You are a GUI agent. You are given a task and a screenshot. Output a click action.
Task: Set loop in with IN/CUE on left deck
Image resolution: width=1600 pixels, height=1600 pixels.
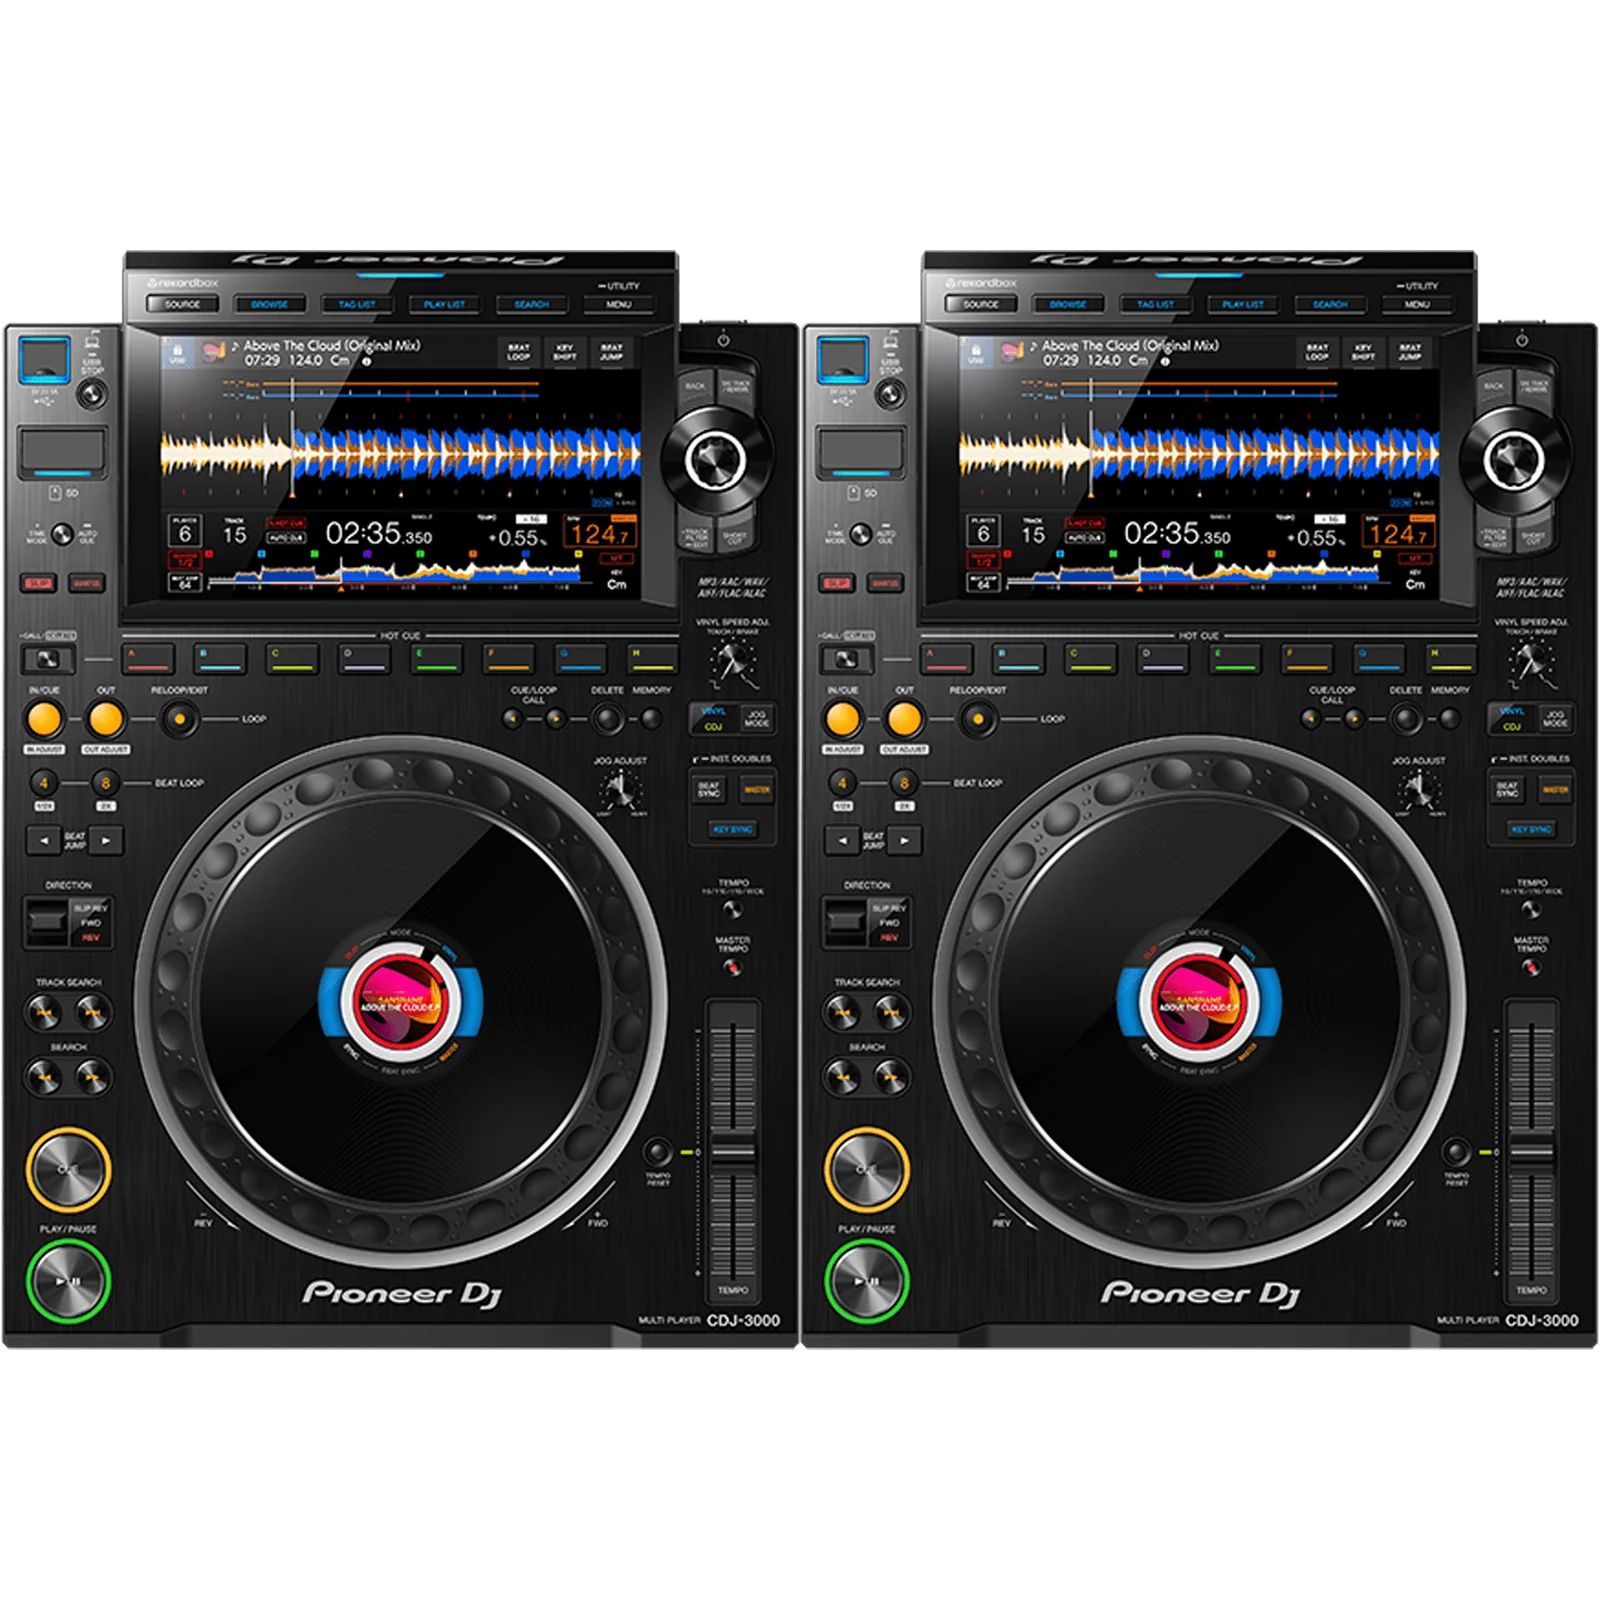44,719
